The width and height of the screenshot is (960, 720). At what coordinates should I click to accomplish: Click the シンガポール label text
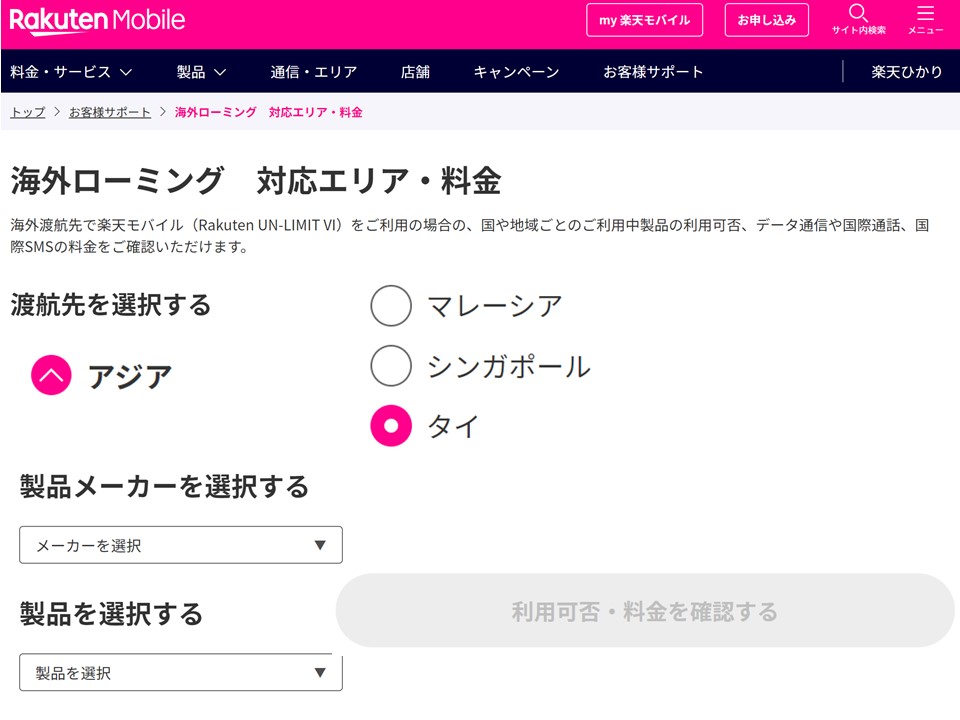(x=509, y=366)
